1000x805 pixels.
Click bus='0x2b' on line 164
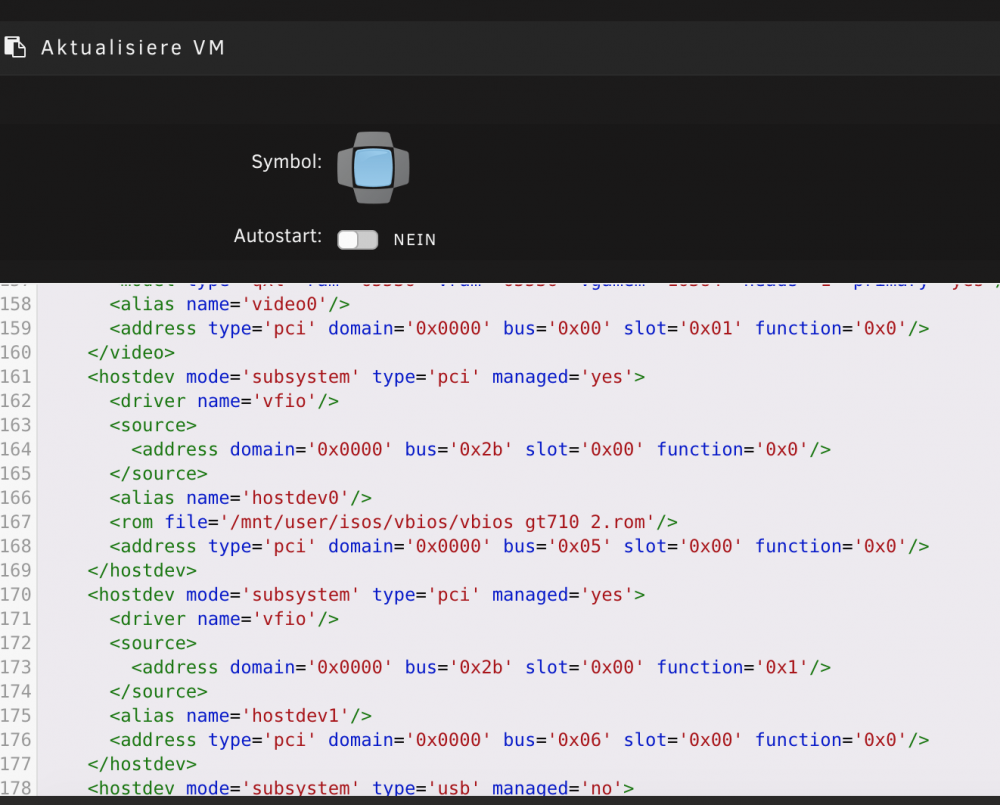[459, 450]
